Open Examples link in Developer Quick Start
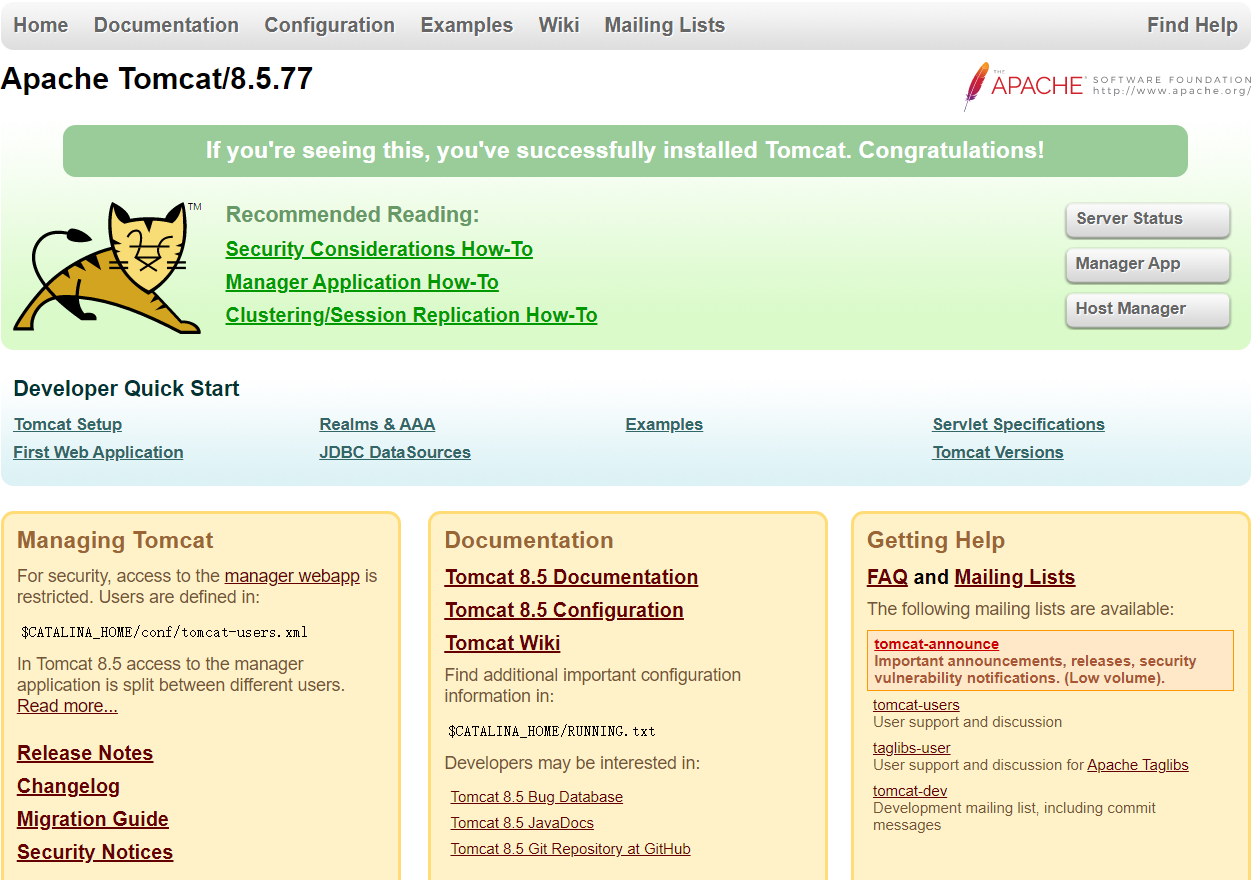This screenshot has height=880, width=1251. pos(664,424)
